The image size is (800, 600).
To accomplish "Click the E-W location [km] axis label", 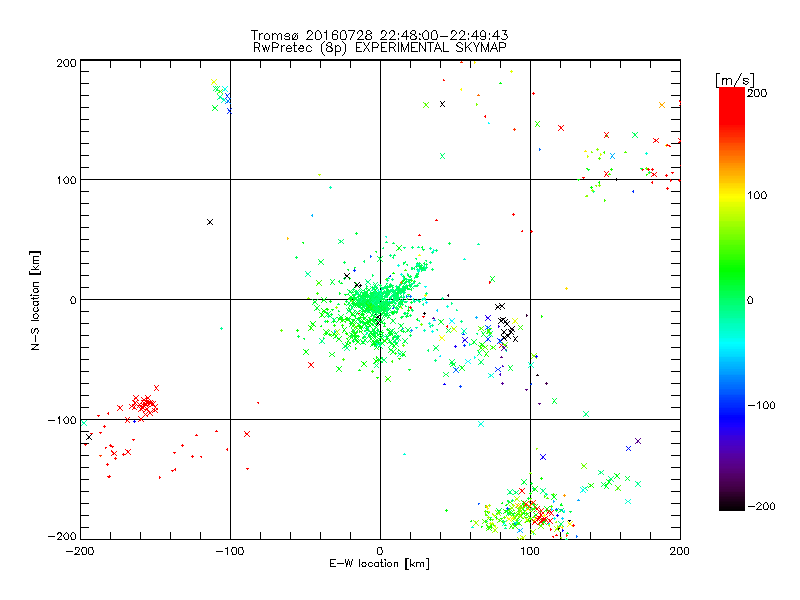I will click(379, 564).
